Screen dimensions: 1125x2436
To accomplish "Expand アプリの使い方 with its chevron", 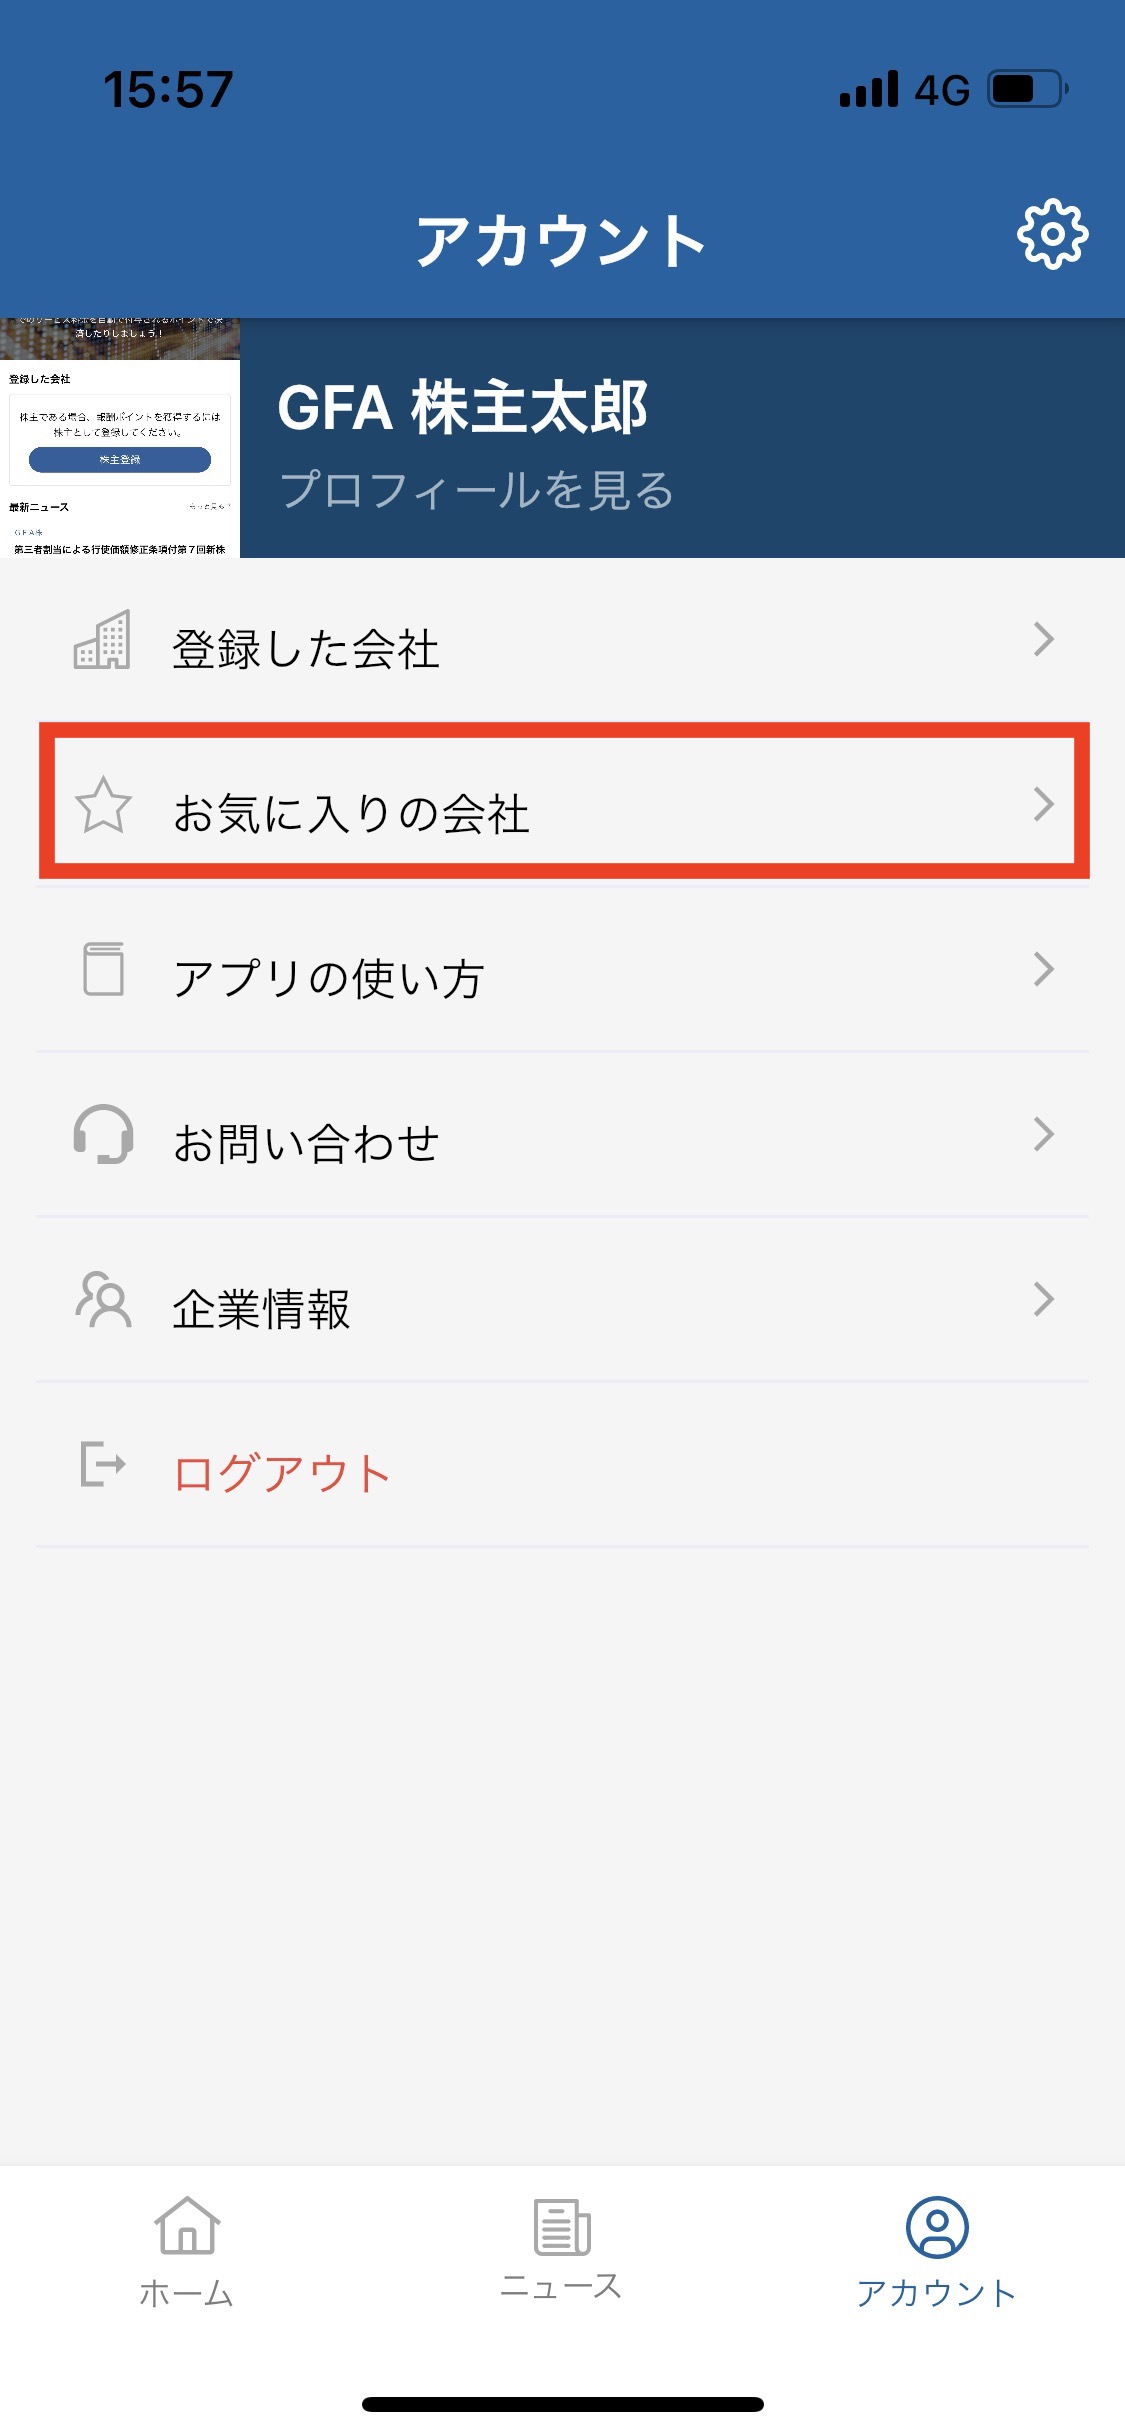I will pyautogui.click(x=1043, y=969).
